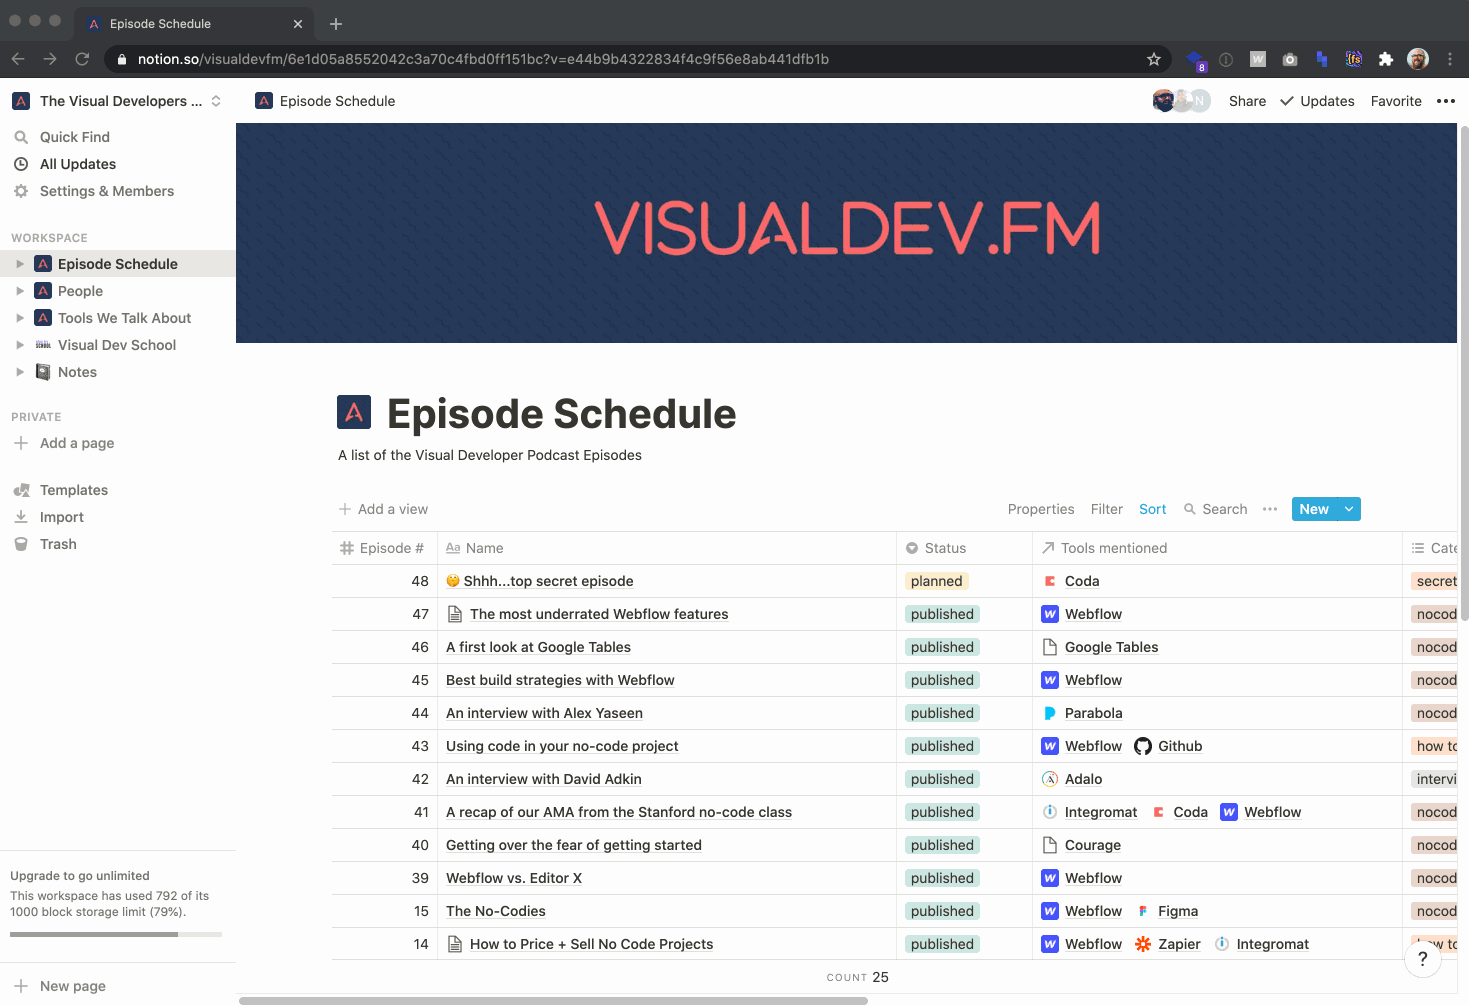Click the Import download icon
This screenshot has width=1469, height=1005.
[x=21, y=517]
